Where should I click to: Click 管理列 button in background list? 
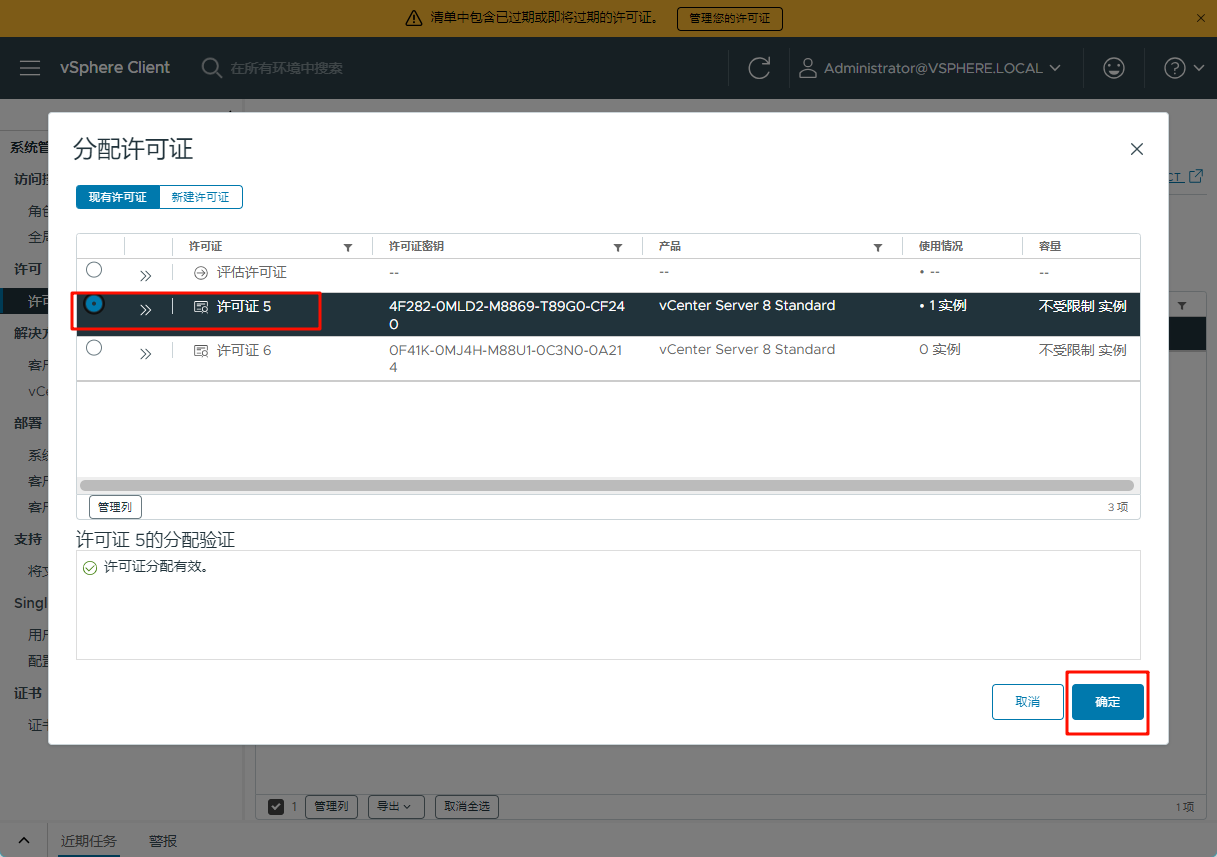pos(331,806)
